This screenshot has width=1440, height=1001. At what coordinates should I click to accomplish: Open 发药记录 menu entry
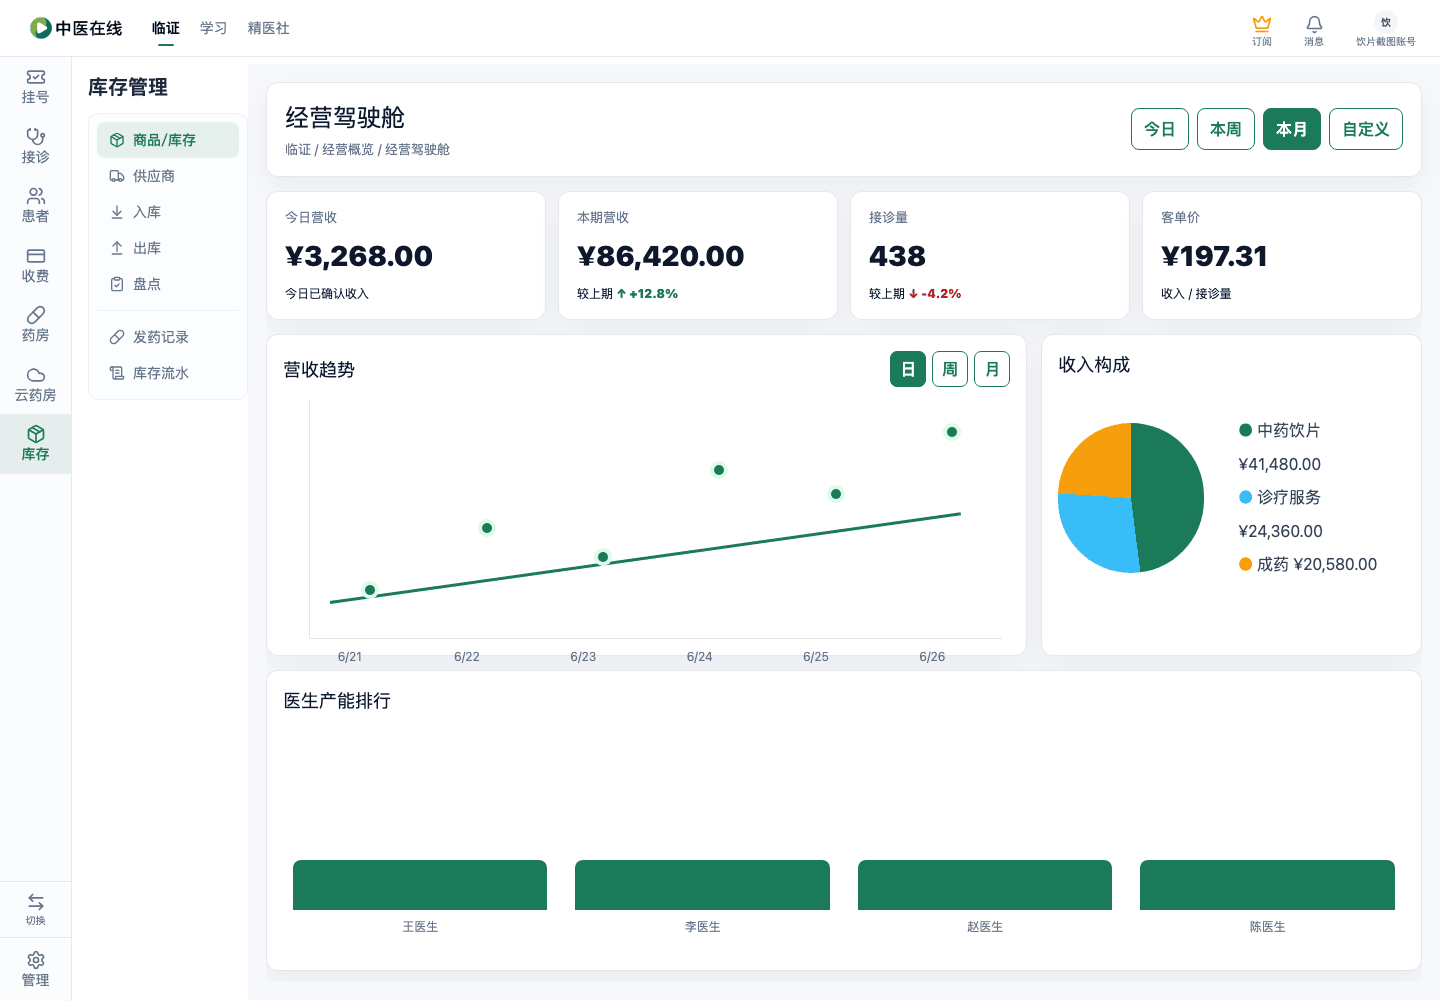168,337
